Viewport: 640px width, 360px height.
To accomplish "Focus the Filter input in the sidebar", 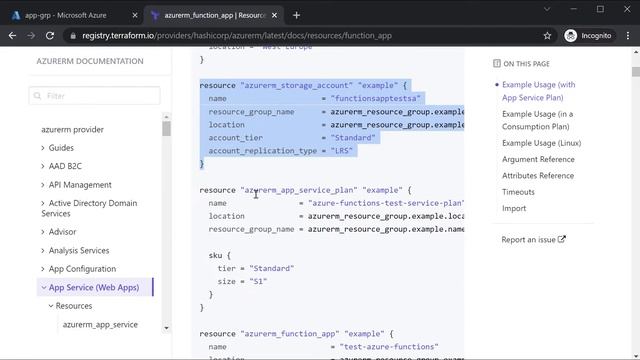I will point(95,96).
